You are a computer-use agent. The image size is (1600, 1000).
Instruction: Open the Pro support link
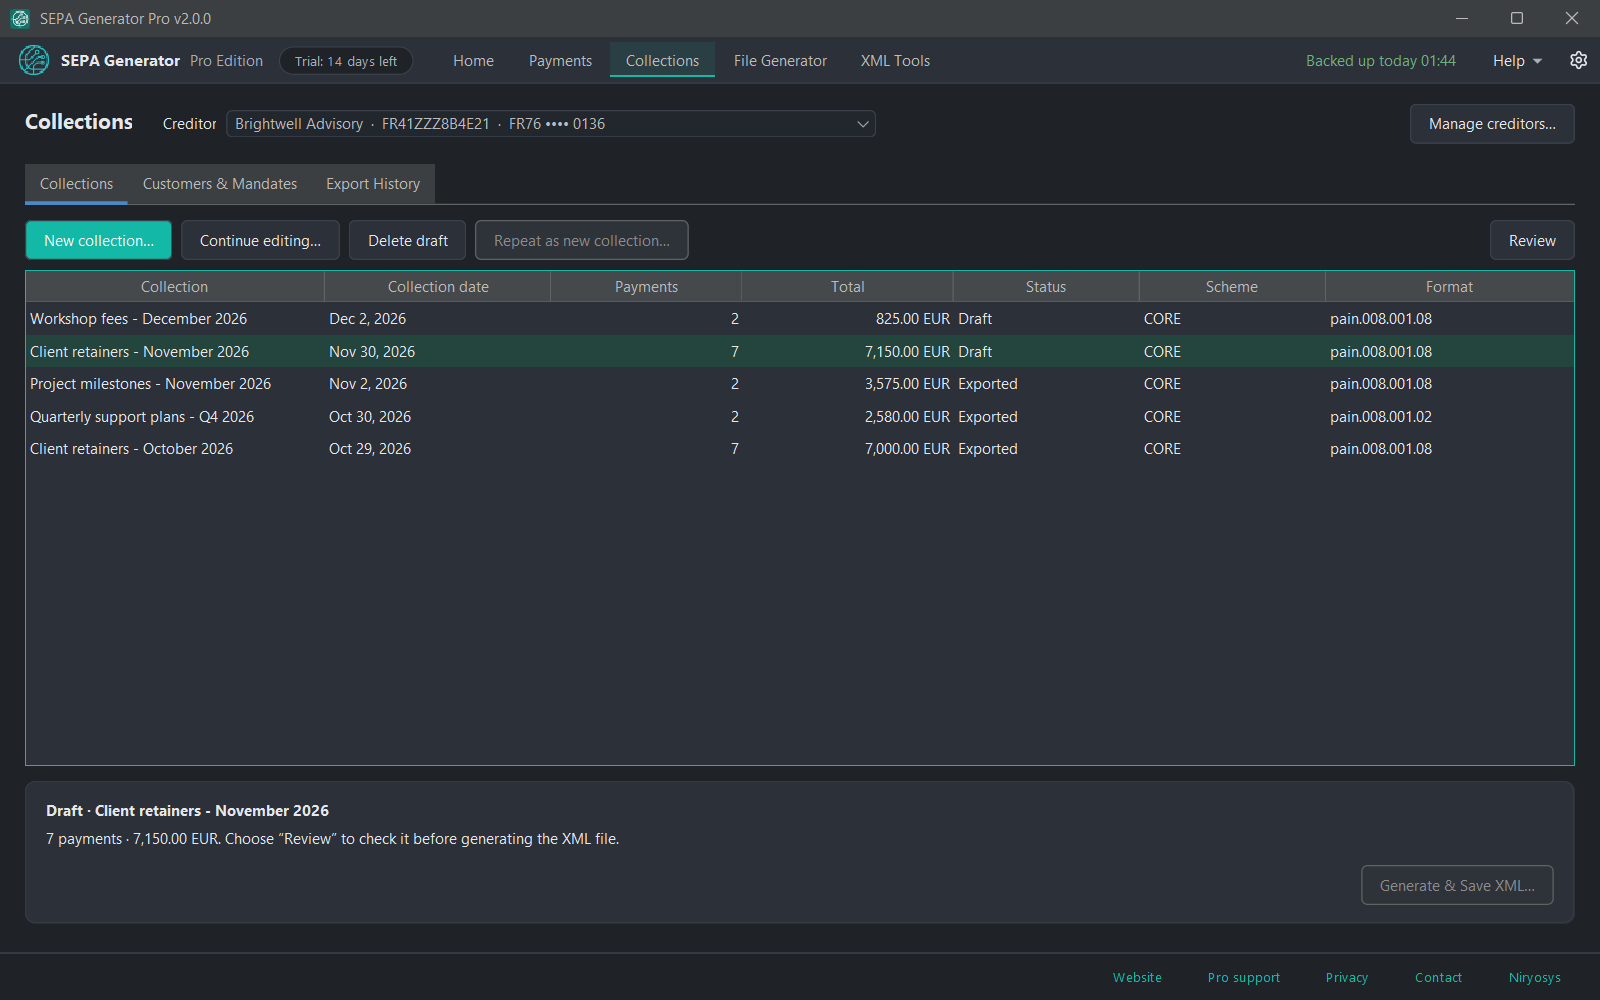(x=1243, y=977)
